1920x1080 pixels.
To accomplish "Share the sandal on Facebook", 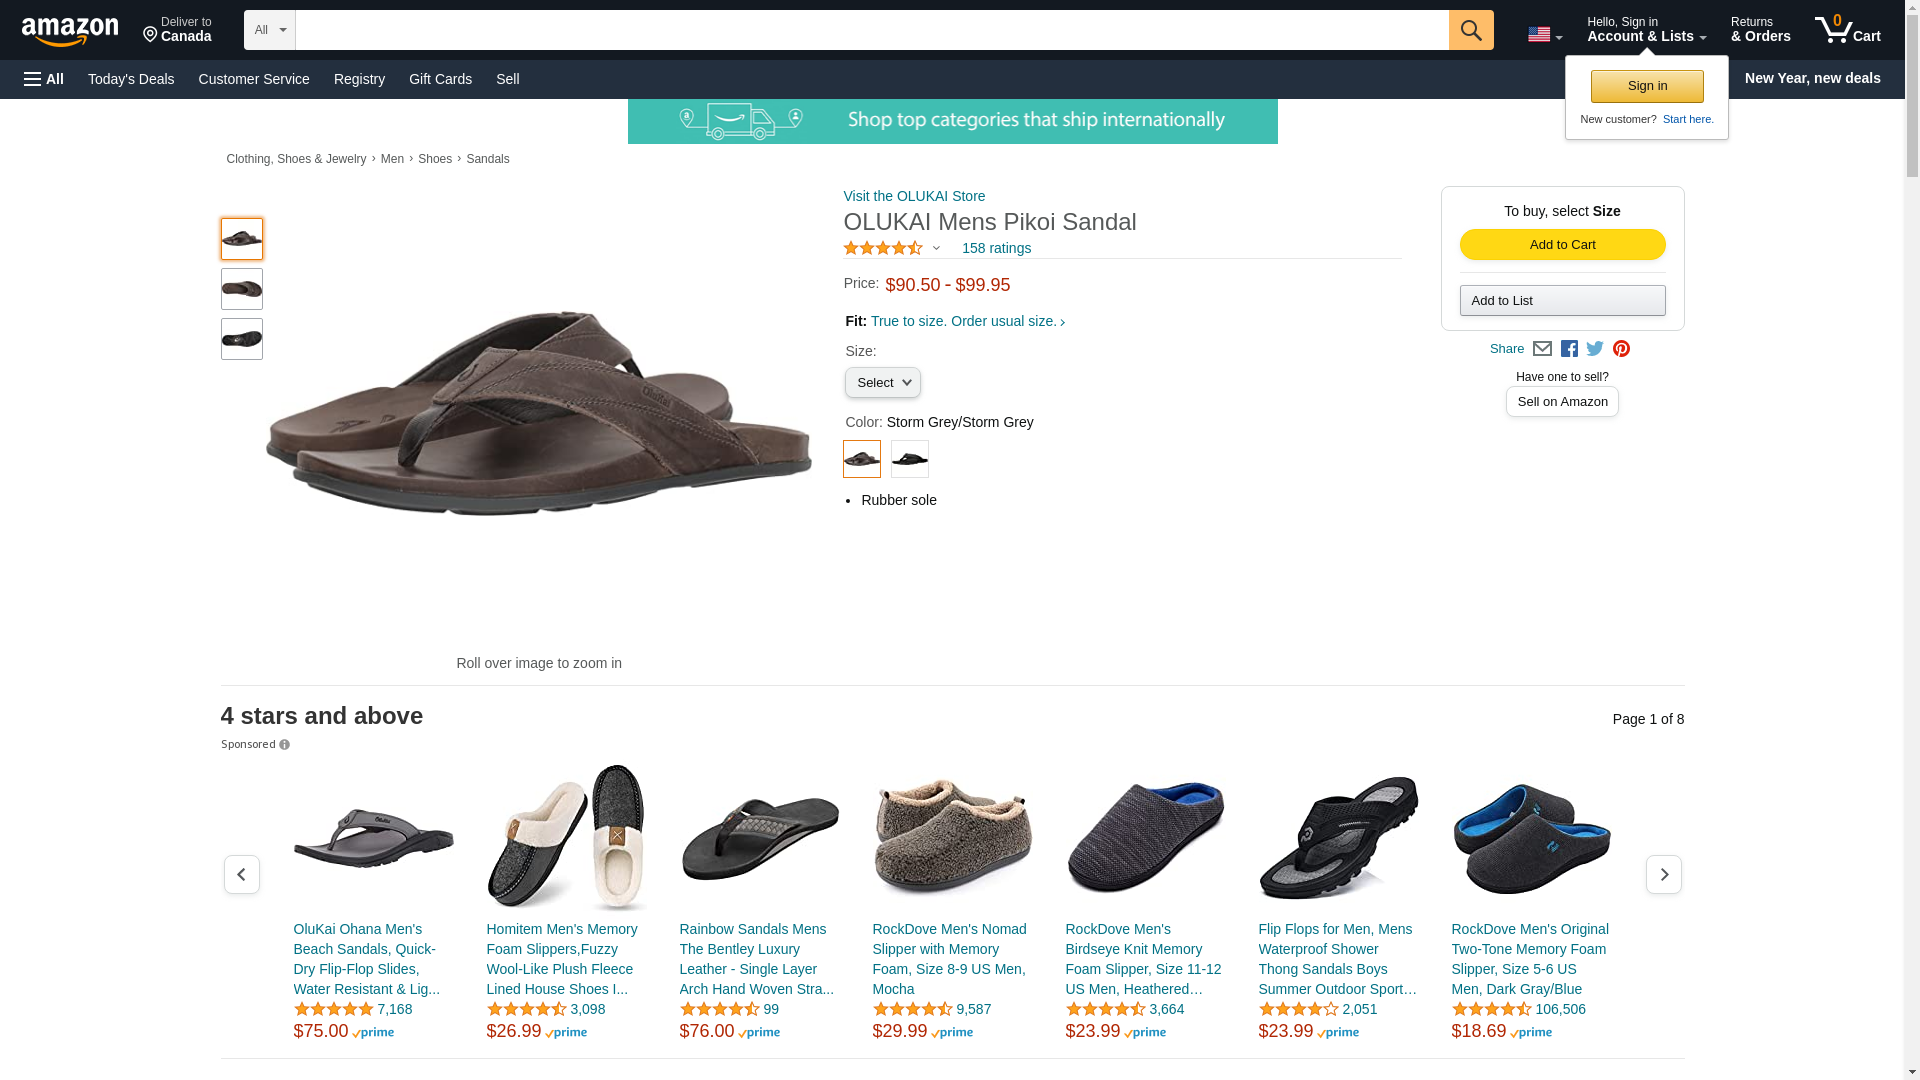I will (x=1569, y=349).
